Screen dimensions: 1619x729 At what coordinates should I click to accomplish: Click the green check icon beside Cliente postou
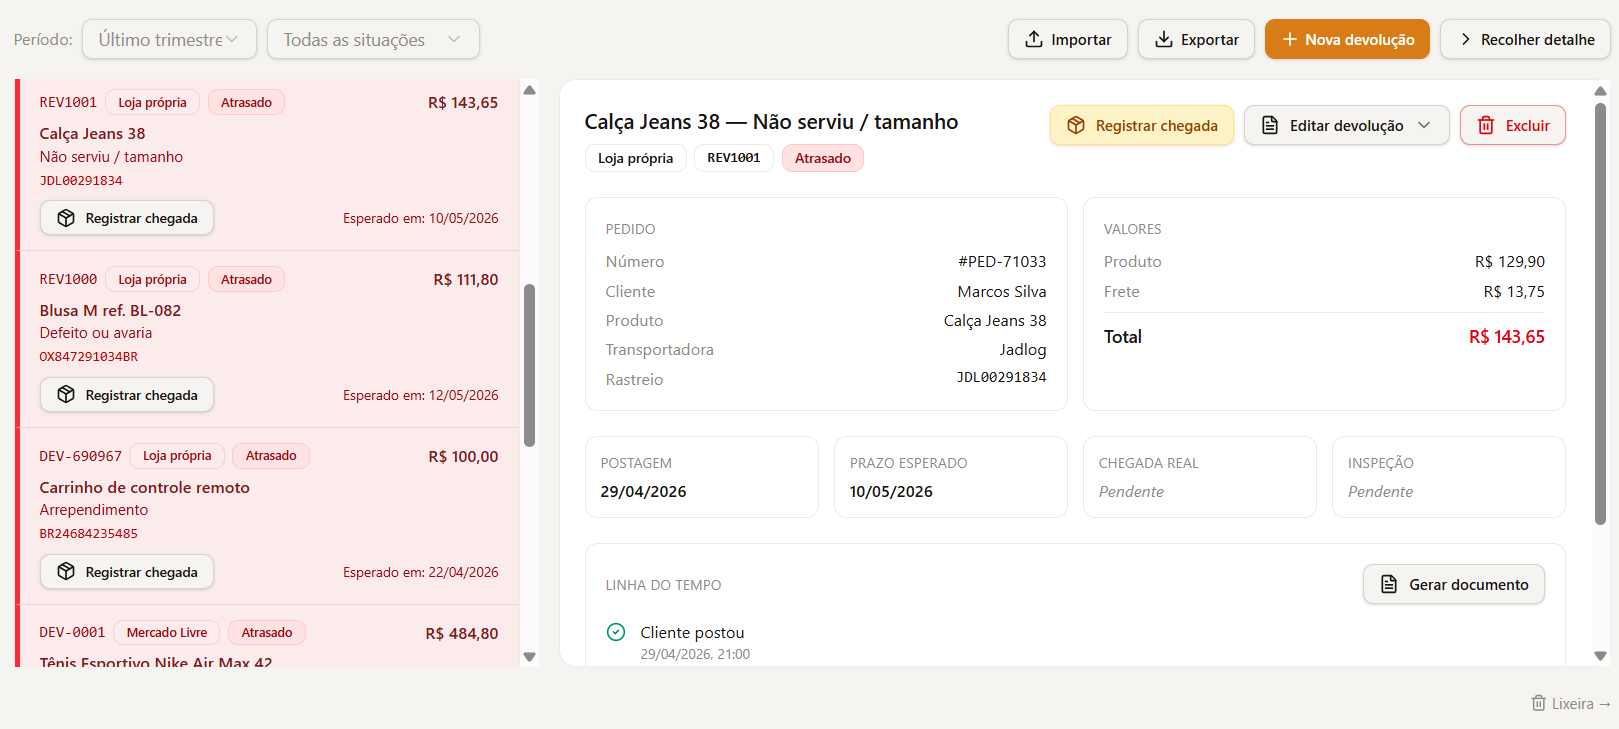click(x=616, y=632)
